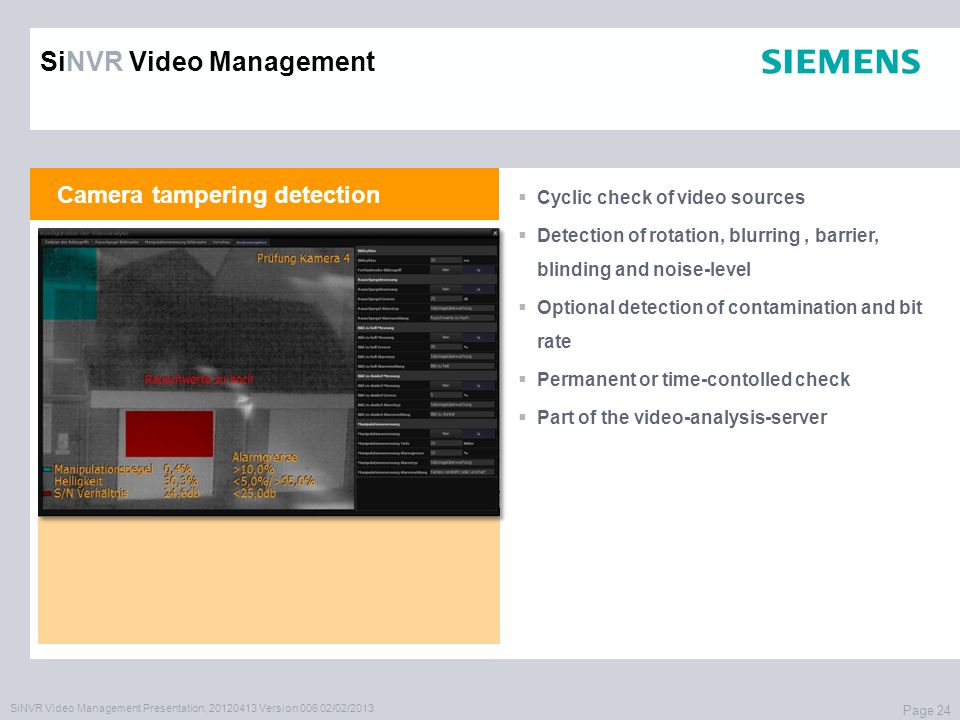Screen dimensions: 960x720
Task: Edit the Bild zu dunkel Alarmmeldung field
Action: point(462,414)
